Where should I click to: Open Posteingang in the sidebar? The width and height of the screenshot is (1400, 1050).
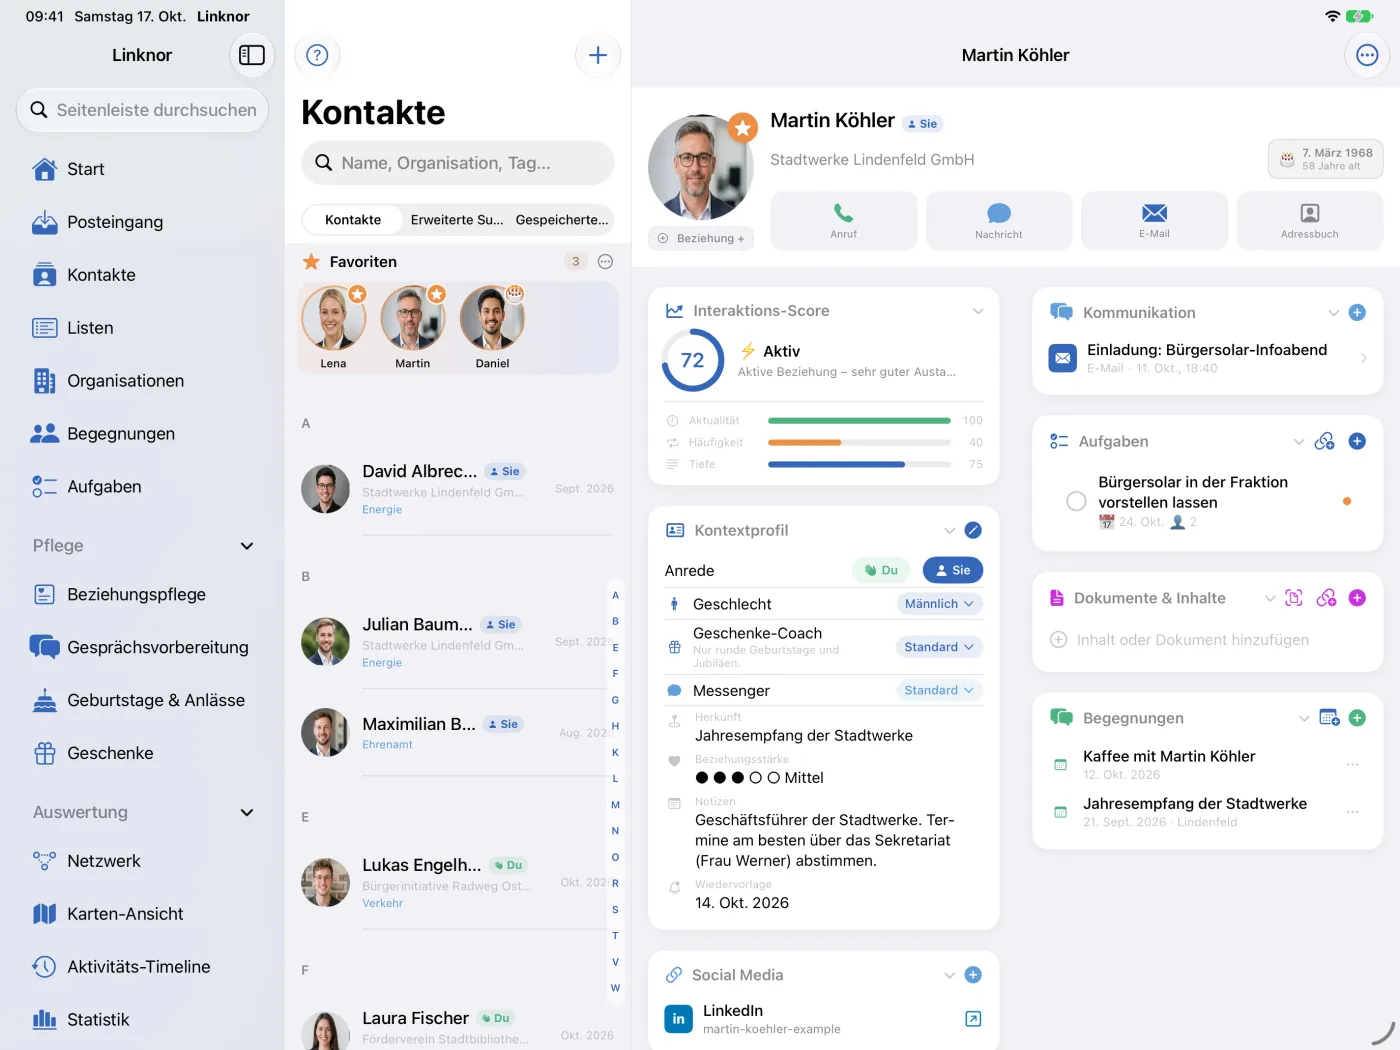click(x=143, y=222)
